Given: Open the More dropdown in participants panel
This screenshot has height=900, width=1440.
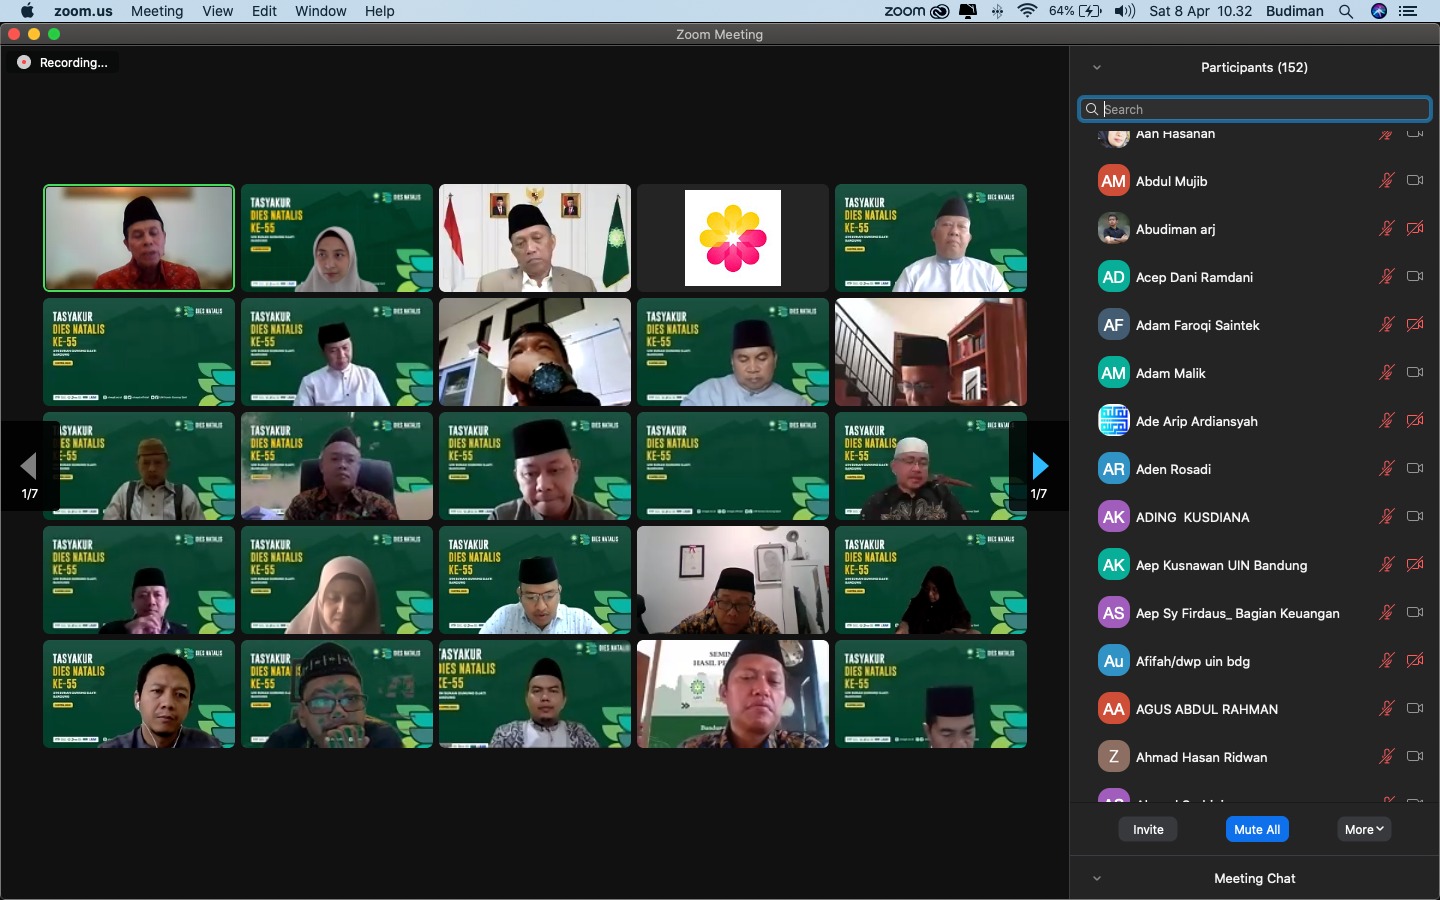Looking at the screenshot, I should click(x=1364, y=829).
